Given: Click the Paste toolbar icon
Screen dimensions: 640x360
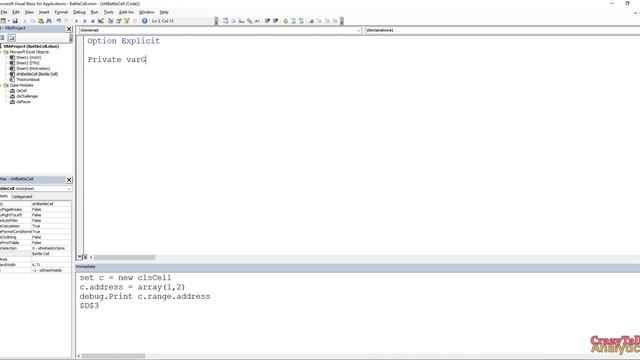Looking at the screenshot, I should click(x=41, y=21).
